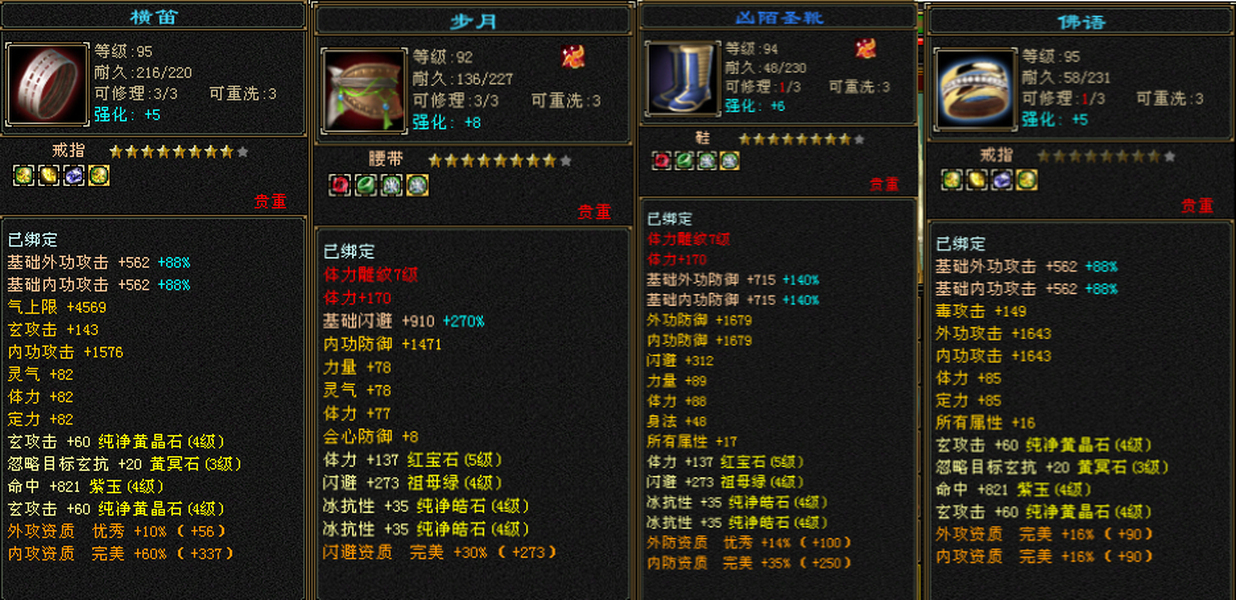Click 强化 +8 text in 步月 panel
Screen dimensions: 1236x600
447,122
